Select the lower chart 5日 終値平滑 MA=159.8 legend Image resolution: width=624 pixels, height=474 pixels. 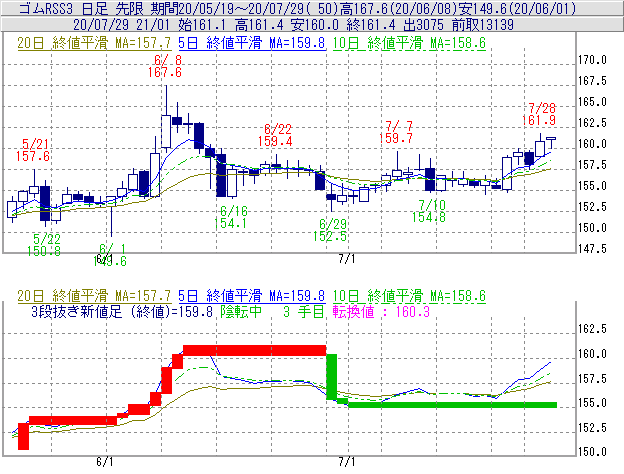coord(252,296)
